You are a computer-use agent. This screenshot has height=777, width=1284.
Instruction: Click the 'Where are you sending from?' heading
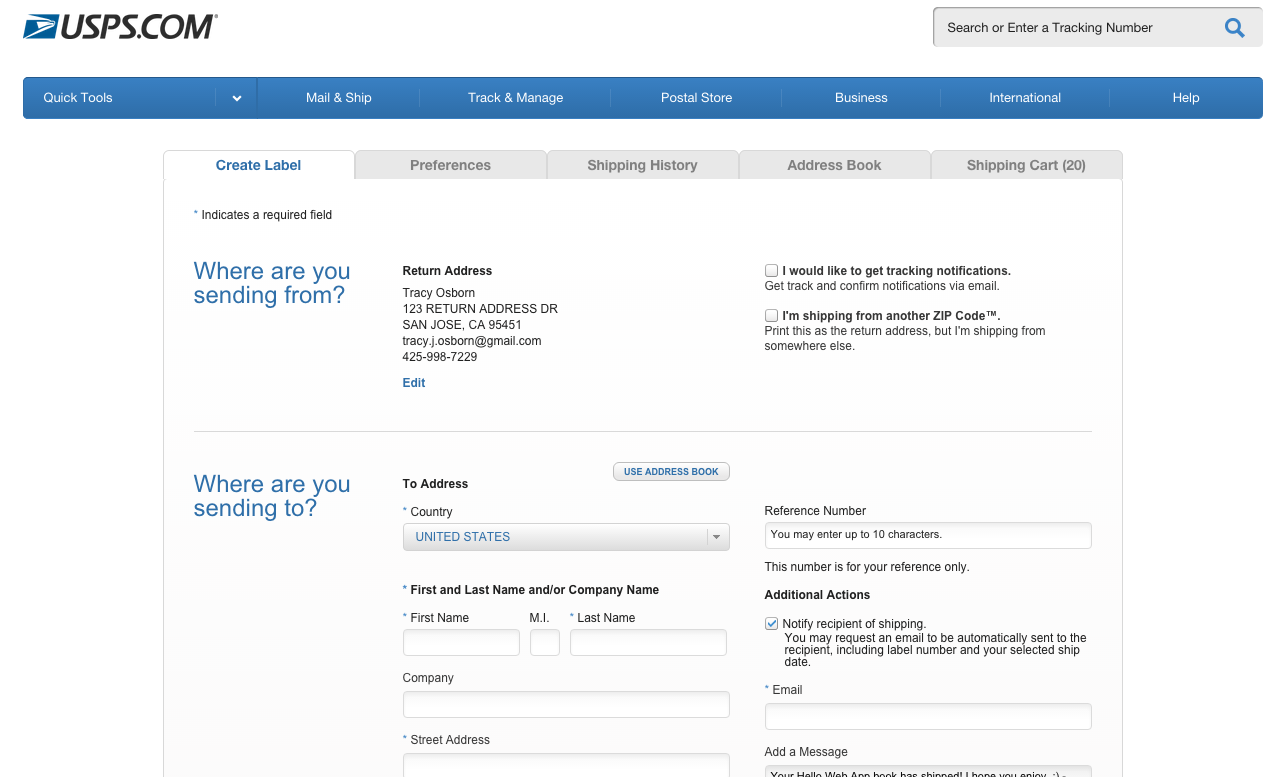[272, 283]
